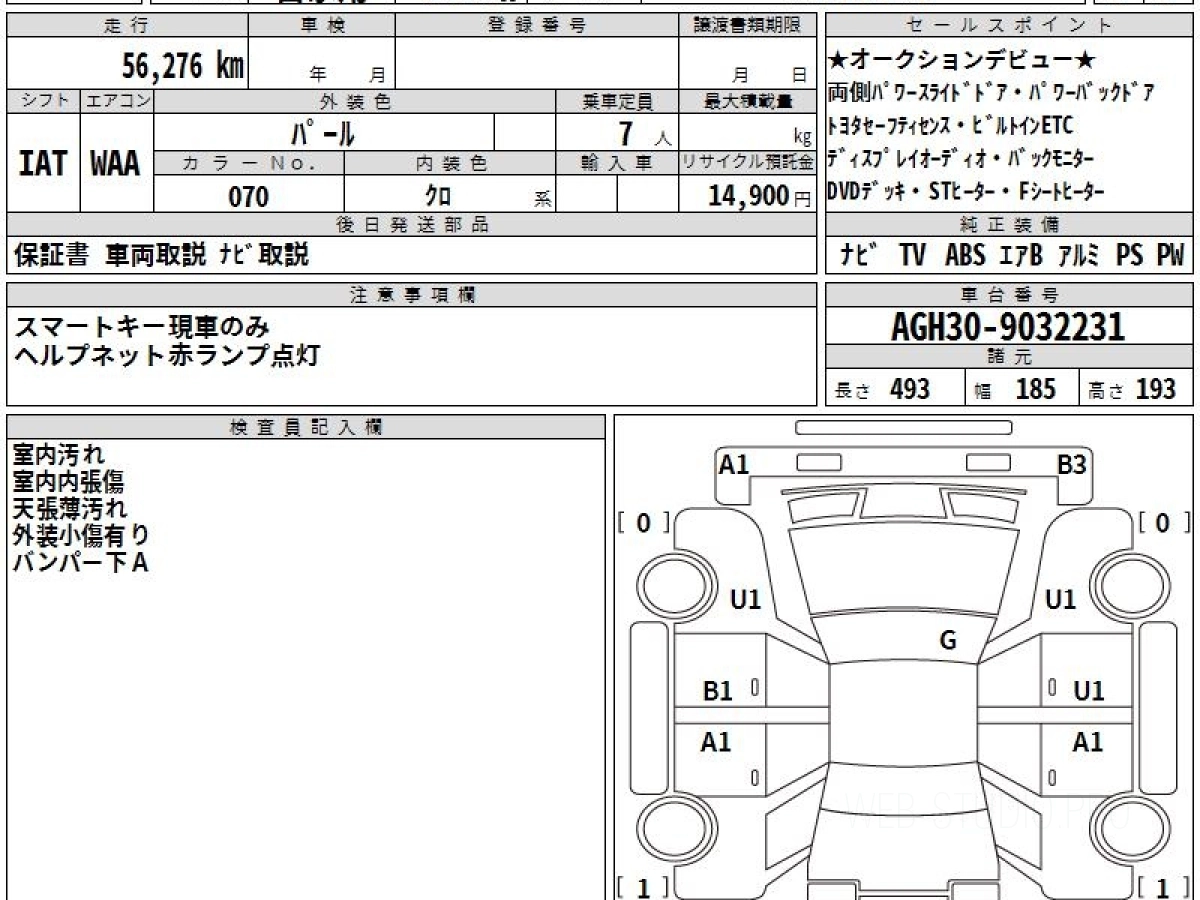This screenshot has height=900, width=1200.
Task: Click the 外装小傷有り inspector note
Action: pyautogui.click(x=82, y=536)
